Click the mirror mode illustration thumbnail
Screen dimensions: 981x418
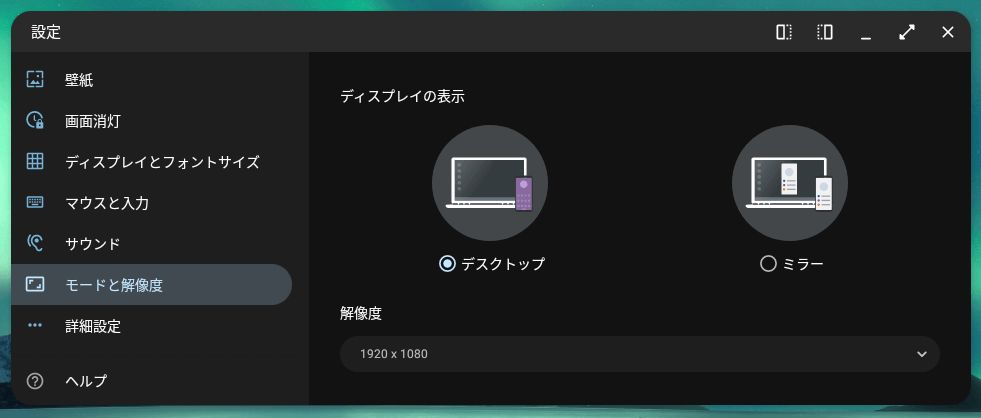tap(790, 183)
